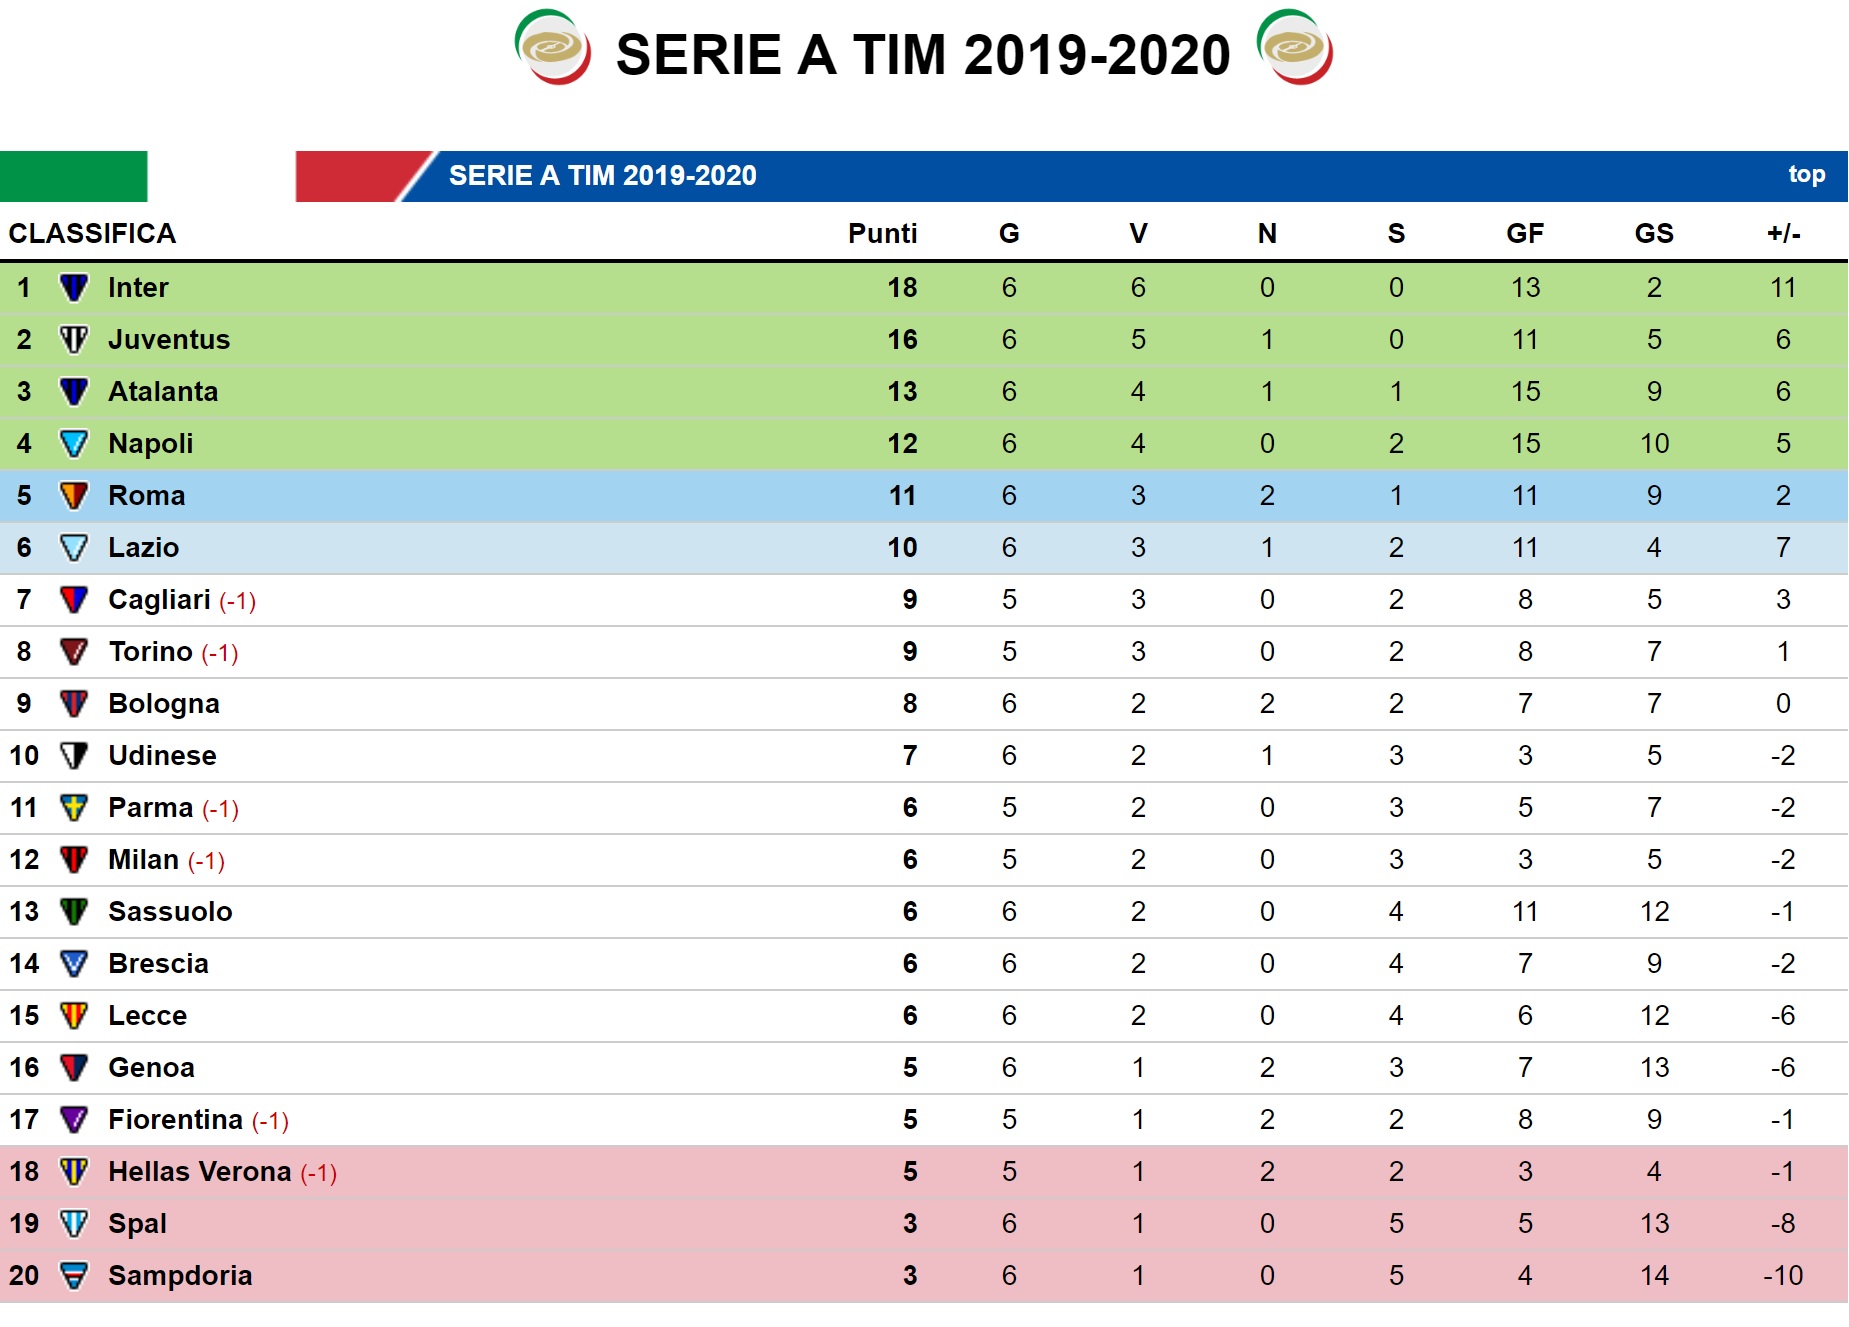1849x1327 pixels.
Task: Open the Atalanta team name link
Action: click(163, 392)
